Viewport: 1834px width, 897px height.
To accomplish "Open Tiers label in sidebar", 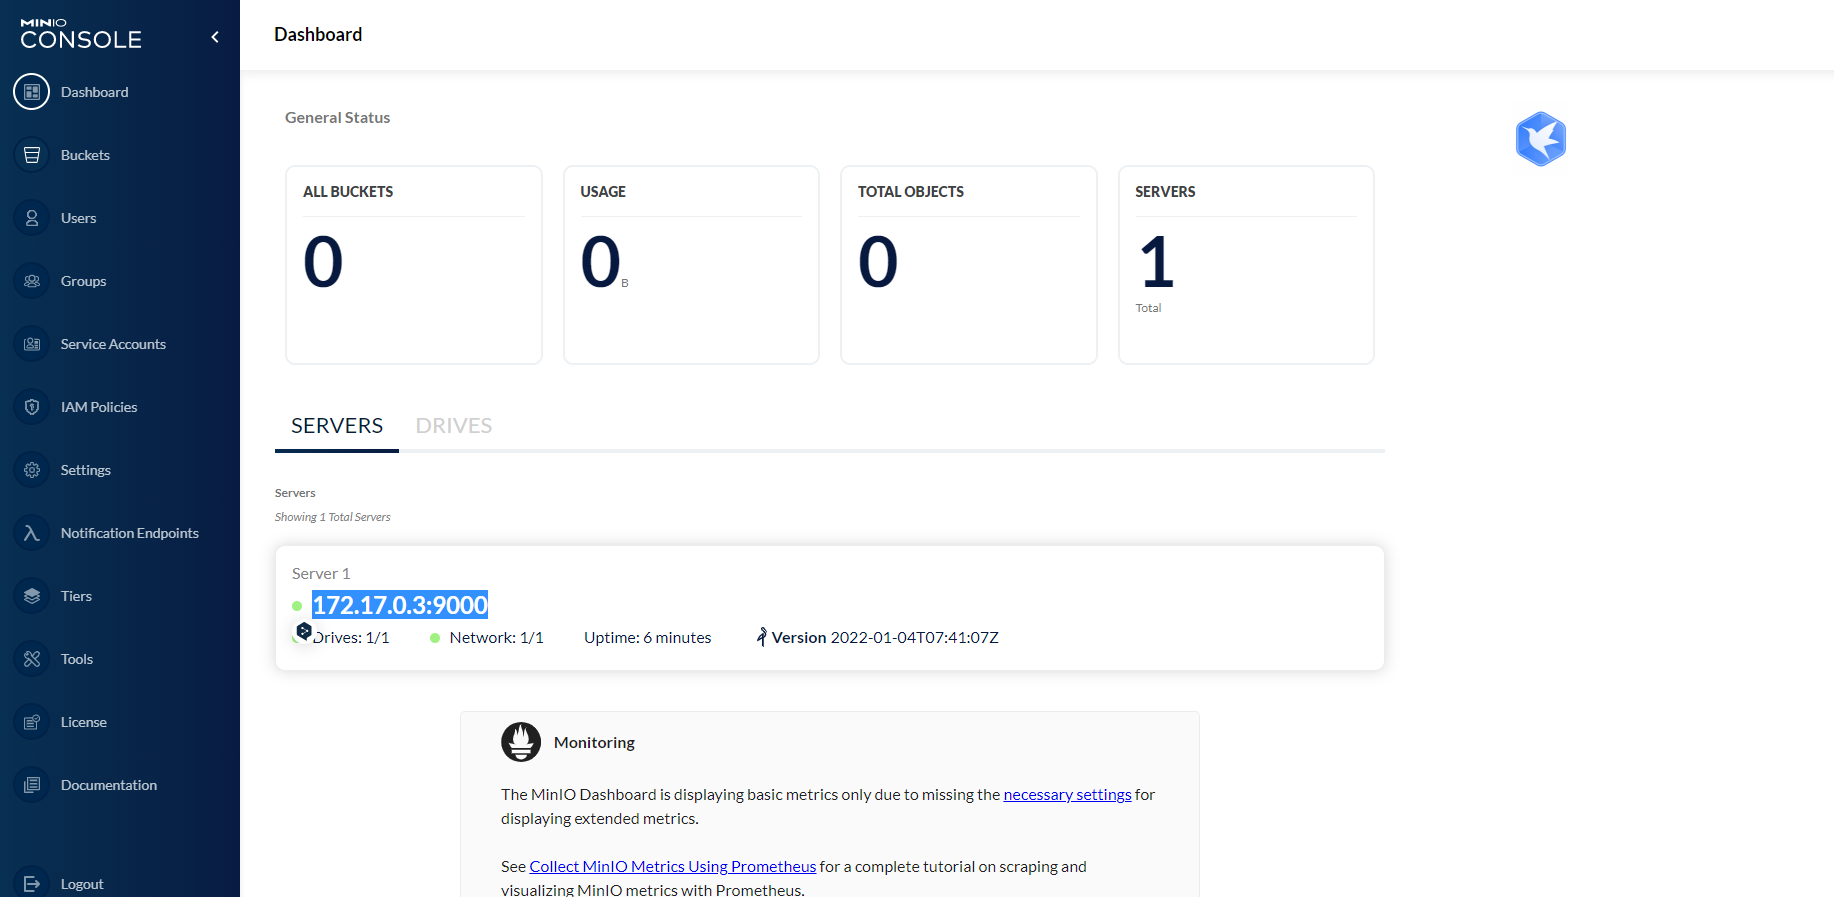I will 76,596.
